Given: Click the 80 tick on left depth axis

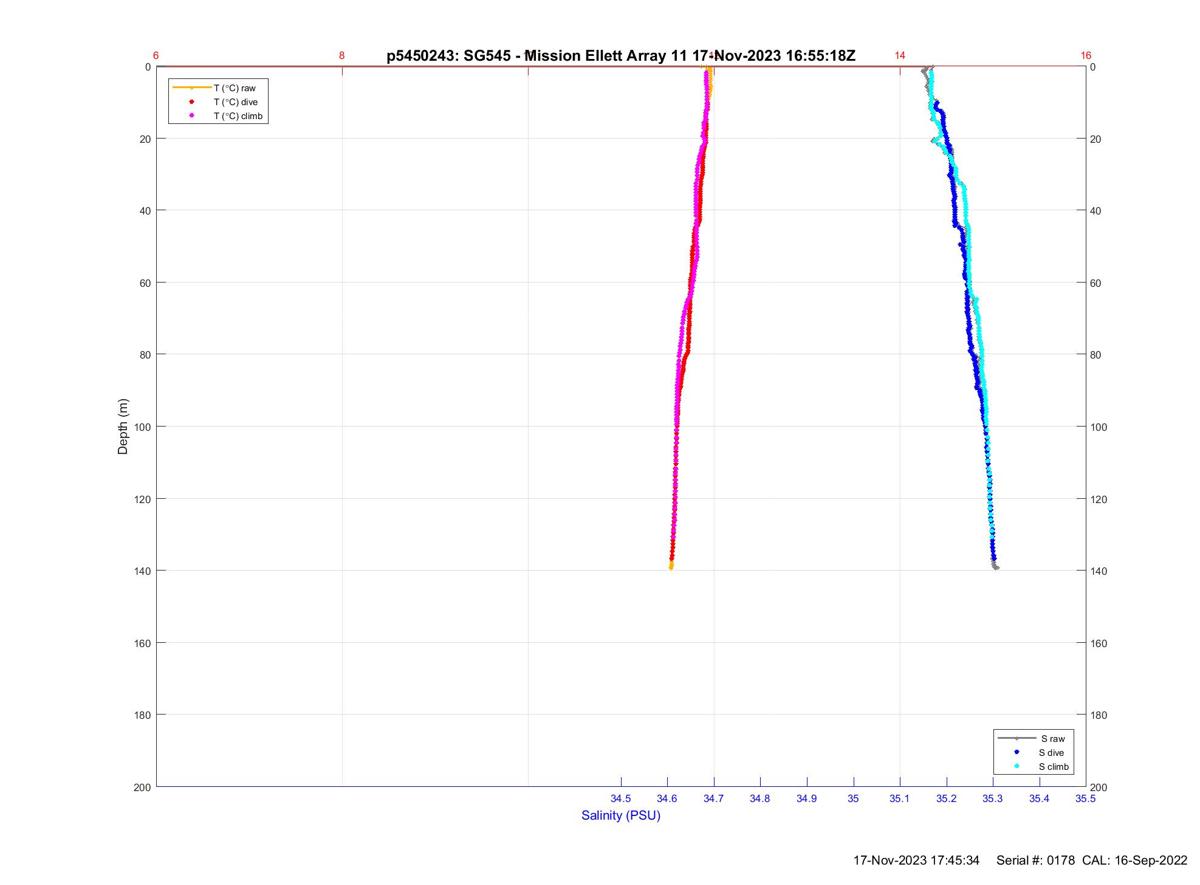Looking at the screenshot, I should pyautogui.click(x=145, y=355).
